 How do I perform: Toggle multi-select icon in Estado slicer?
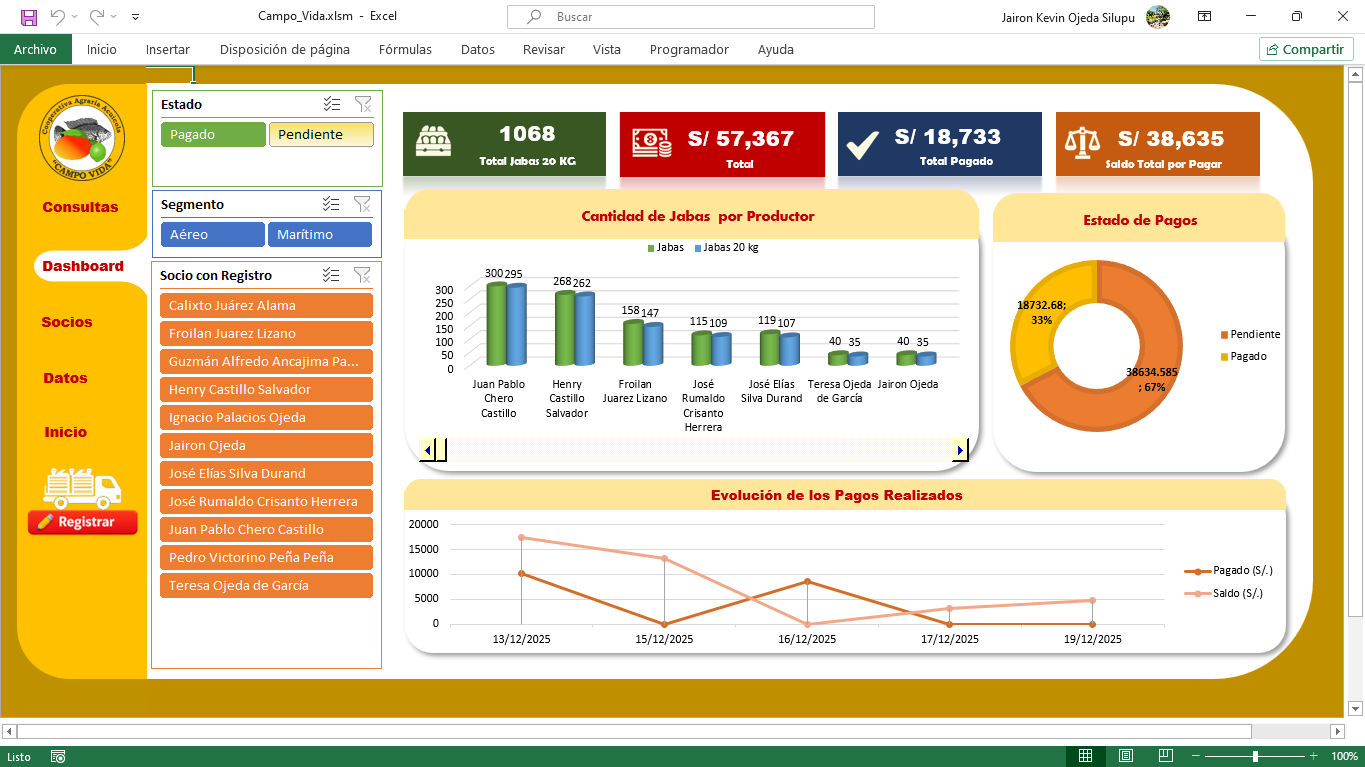click(x=332, y=104)
